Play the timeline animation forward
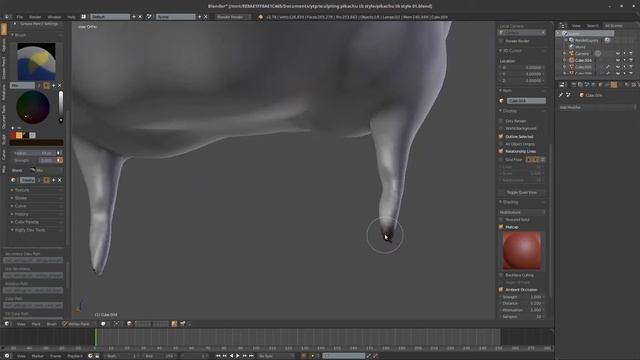This screenshot has height=360, width=640. tap(238, 356)
